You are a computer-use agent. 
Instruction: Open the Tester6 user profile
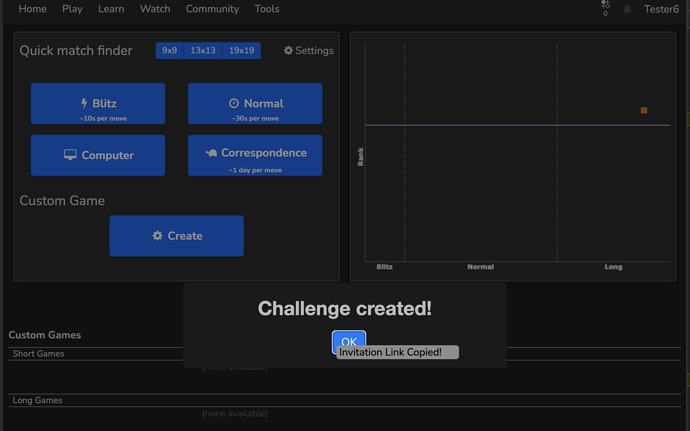click(661, 9)
